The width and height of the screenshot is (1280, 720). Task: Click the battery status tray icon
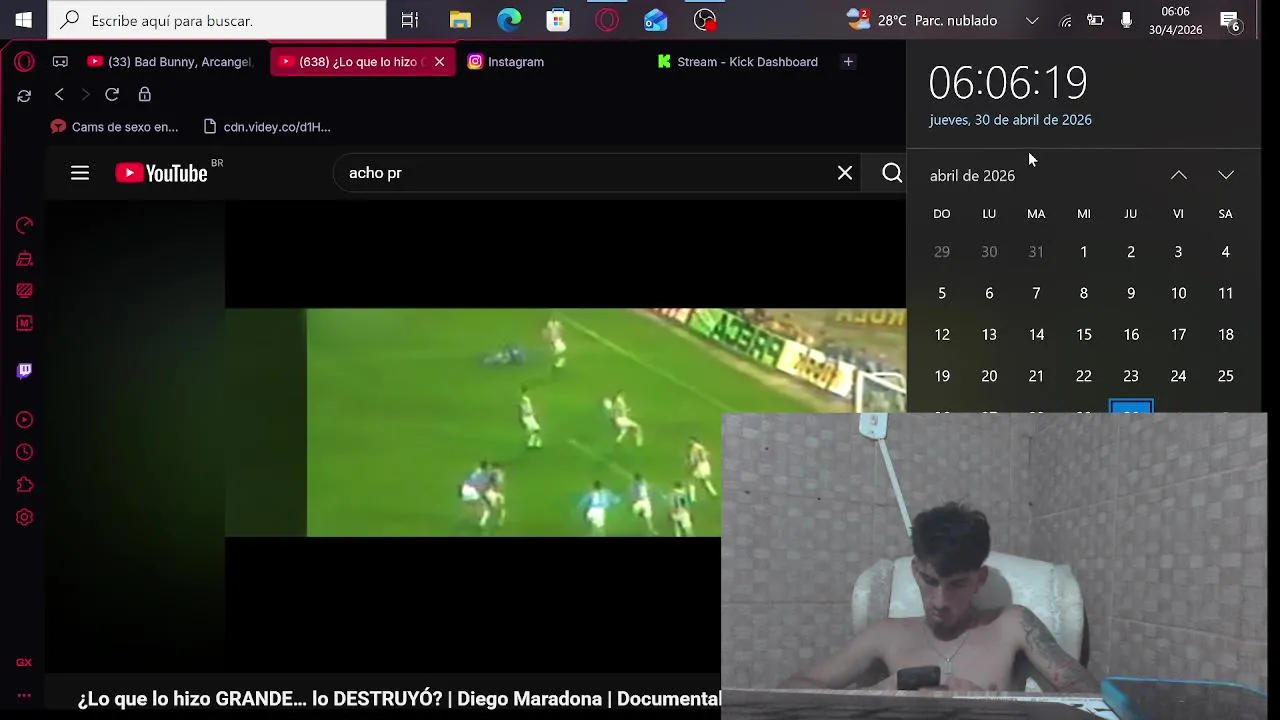(1096, 20)
